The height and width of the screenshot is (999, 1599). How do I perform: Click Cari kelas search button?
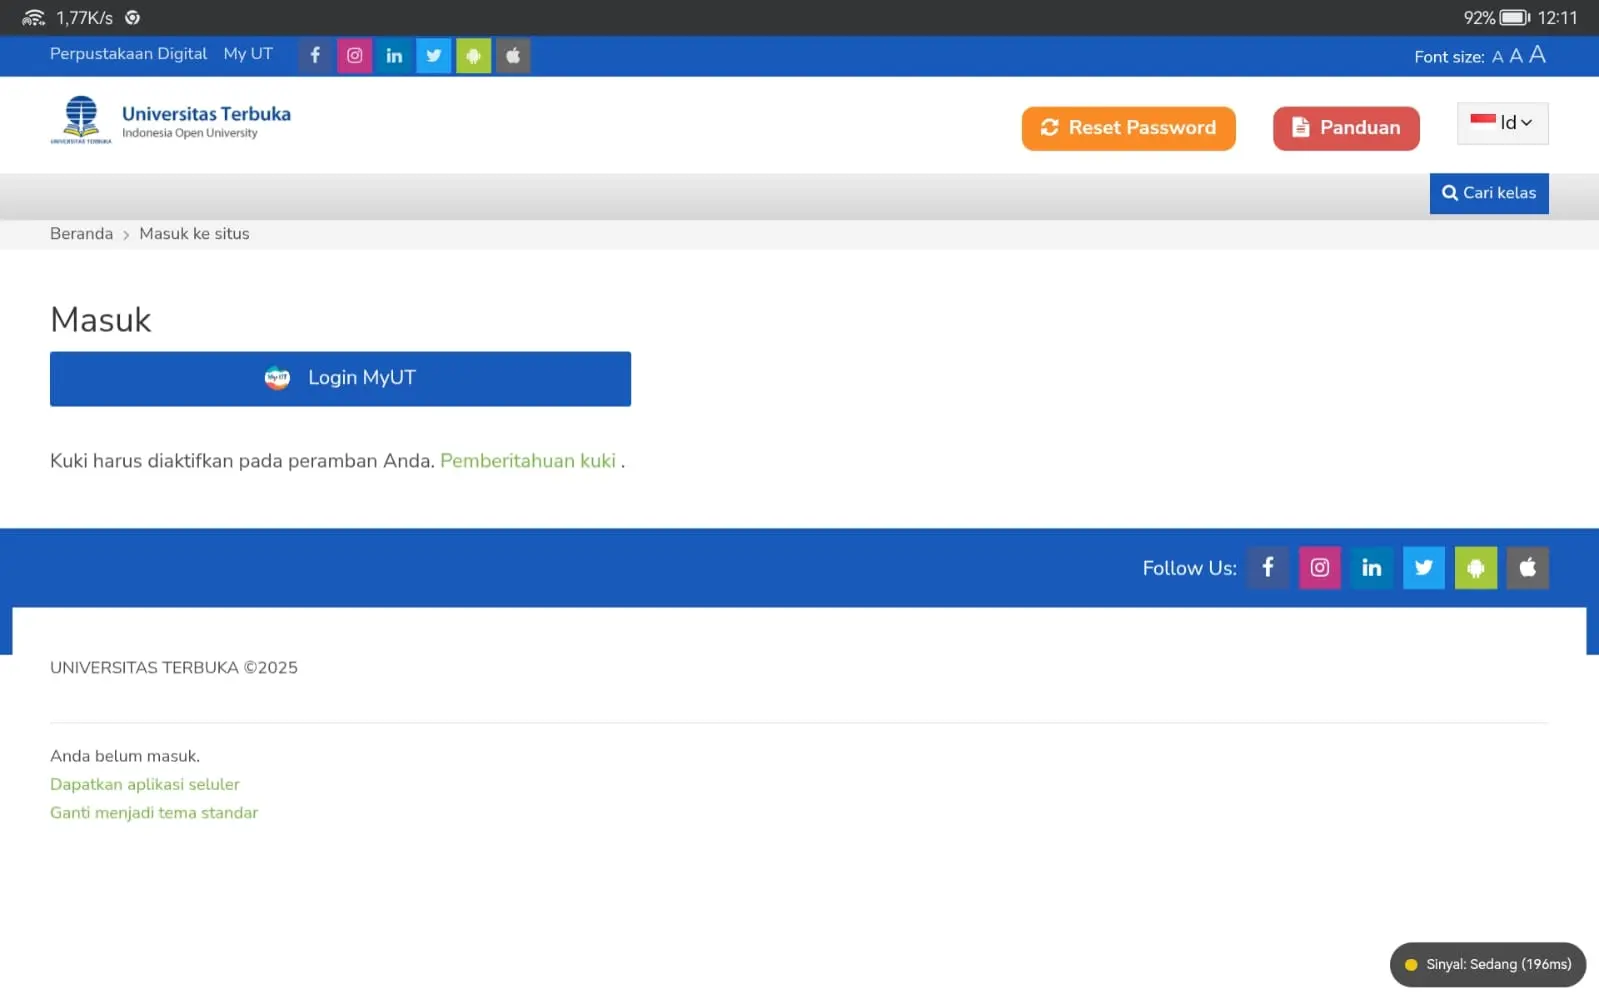tap(1489, 193)
